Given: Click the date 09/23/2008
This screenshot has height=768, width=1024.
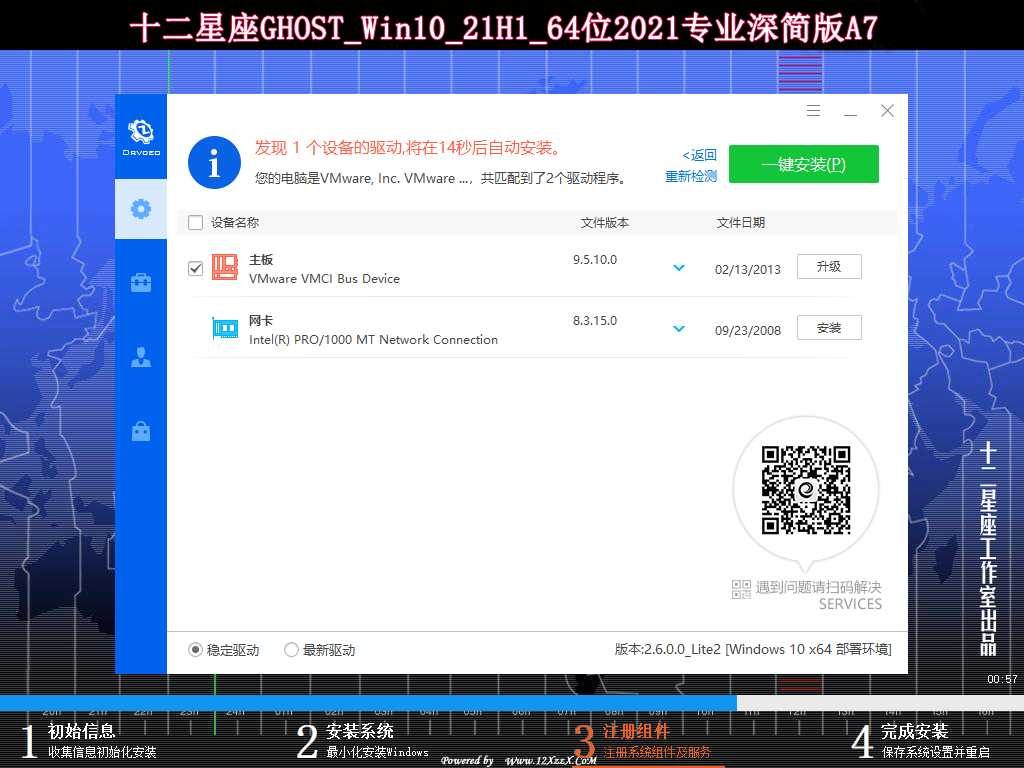Looking at the screenshot, I should pyautogui.click(x=748, y=330).
